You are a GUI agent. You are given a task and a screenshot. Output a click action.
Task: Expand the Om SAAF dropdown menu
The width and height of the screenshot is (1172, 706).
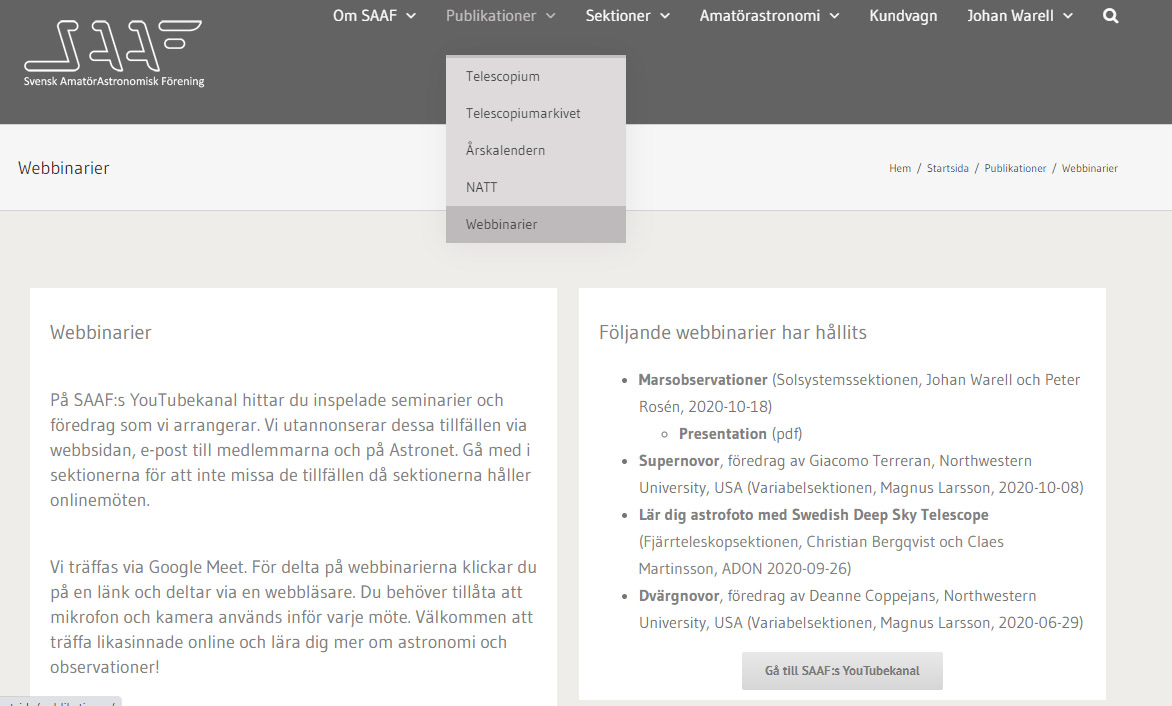374,16
